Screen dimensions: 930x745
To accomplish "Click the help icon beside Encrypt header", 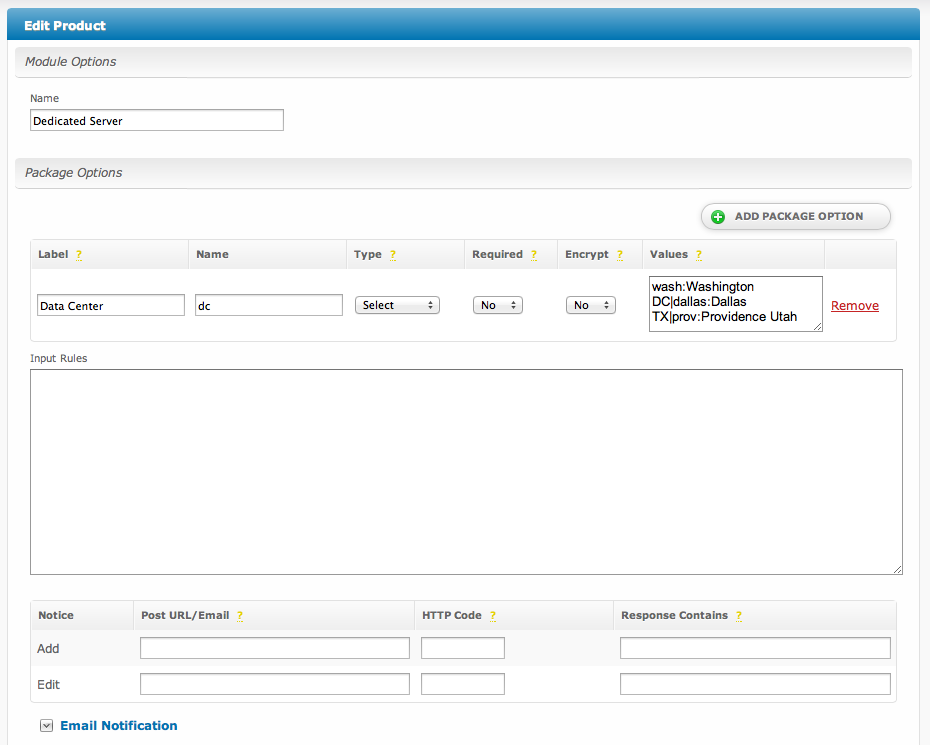I will pyautogui.click(x=620, y=255).
